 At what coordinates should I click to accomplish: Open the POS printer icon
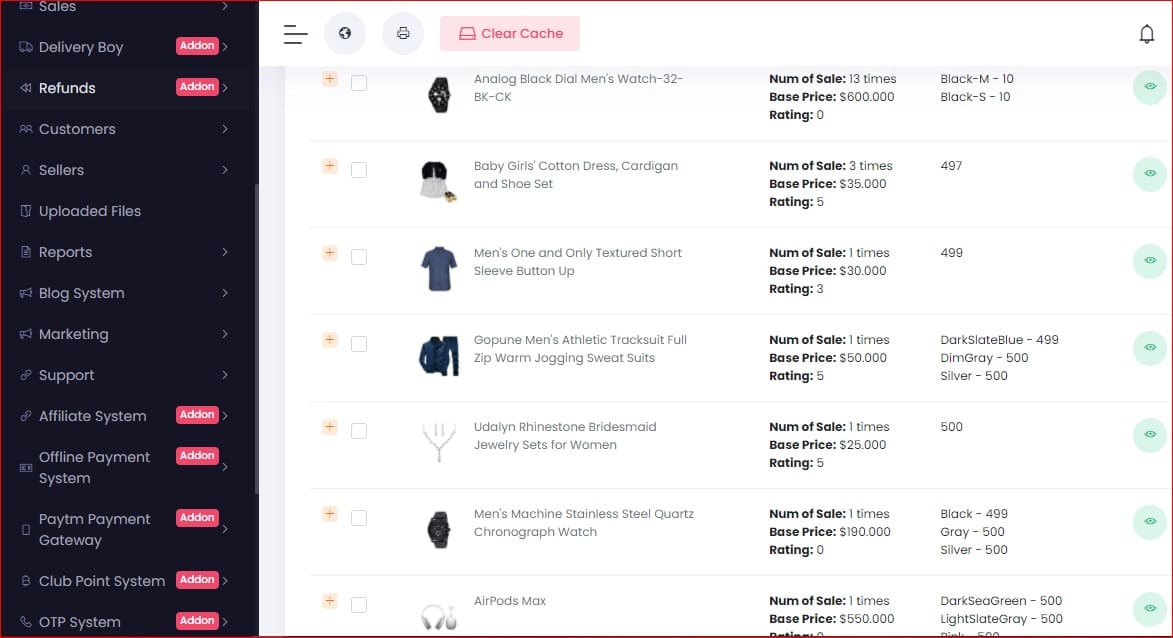pyautogui.click(x=403, y=34)
